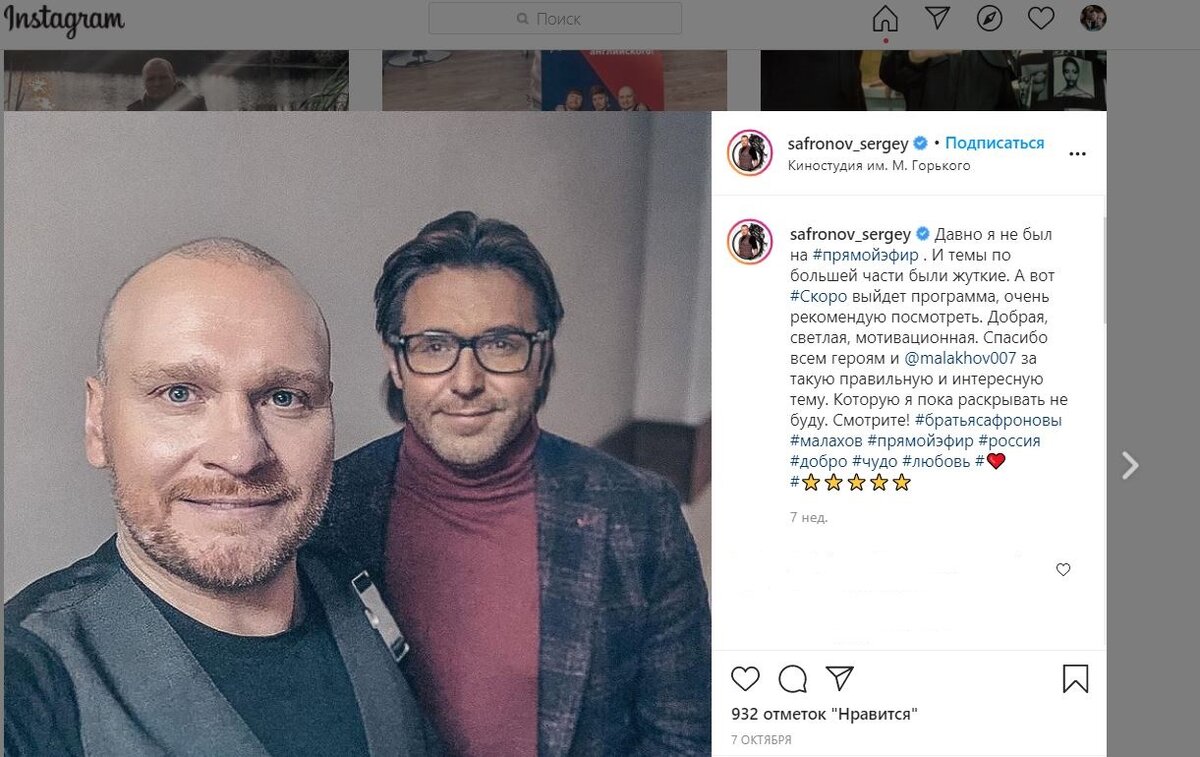The image size is (1200, 757).
Task: Like the caption with the small heart
Action: [x=1063, y=569]
